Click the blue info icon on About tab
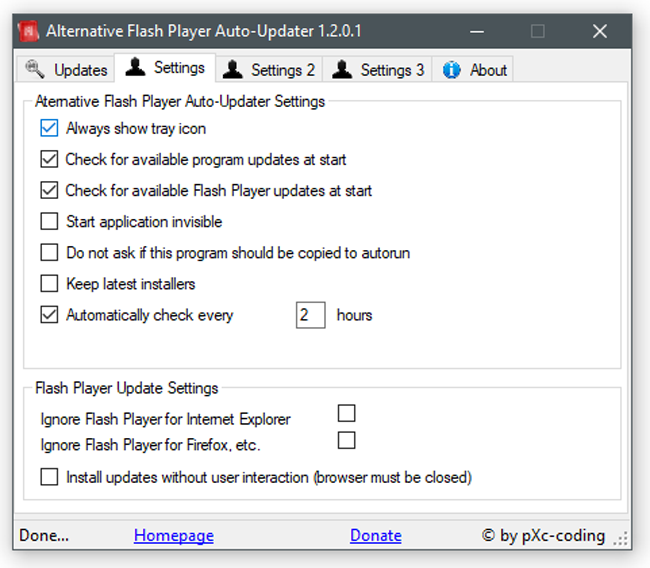 [451, 70]
